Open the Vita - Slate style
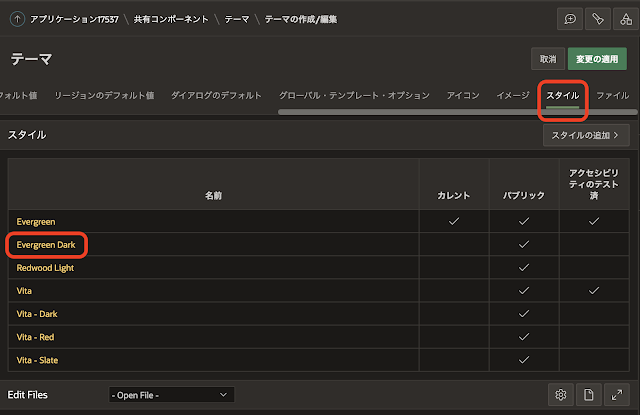 tap(37, 360)
